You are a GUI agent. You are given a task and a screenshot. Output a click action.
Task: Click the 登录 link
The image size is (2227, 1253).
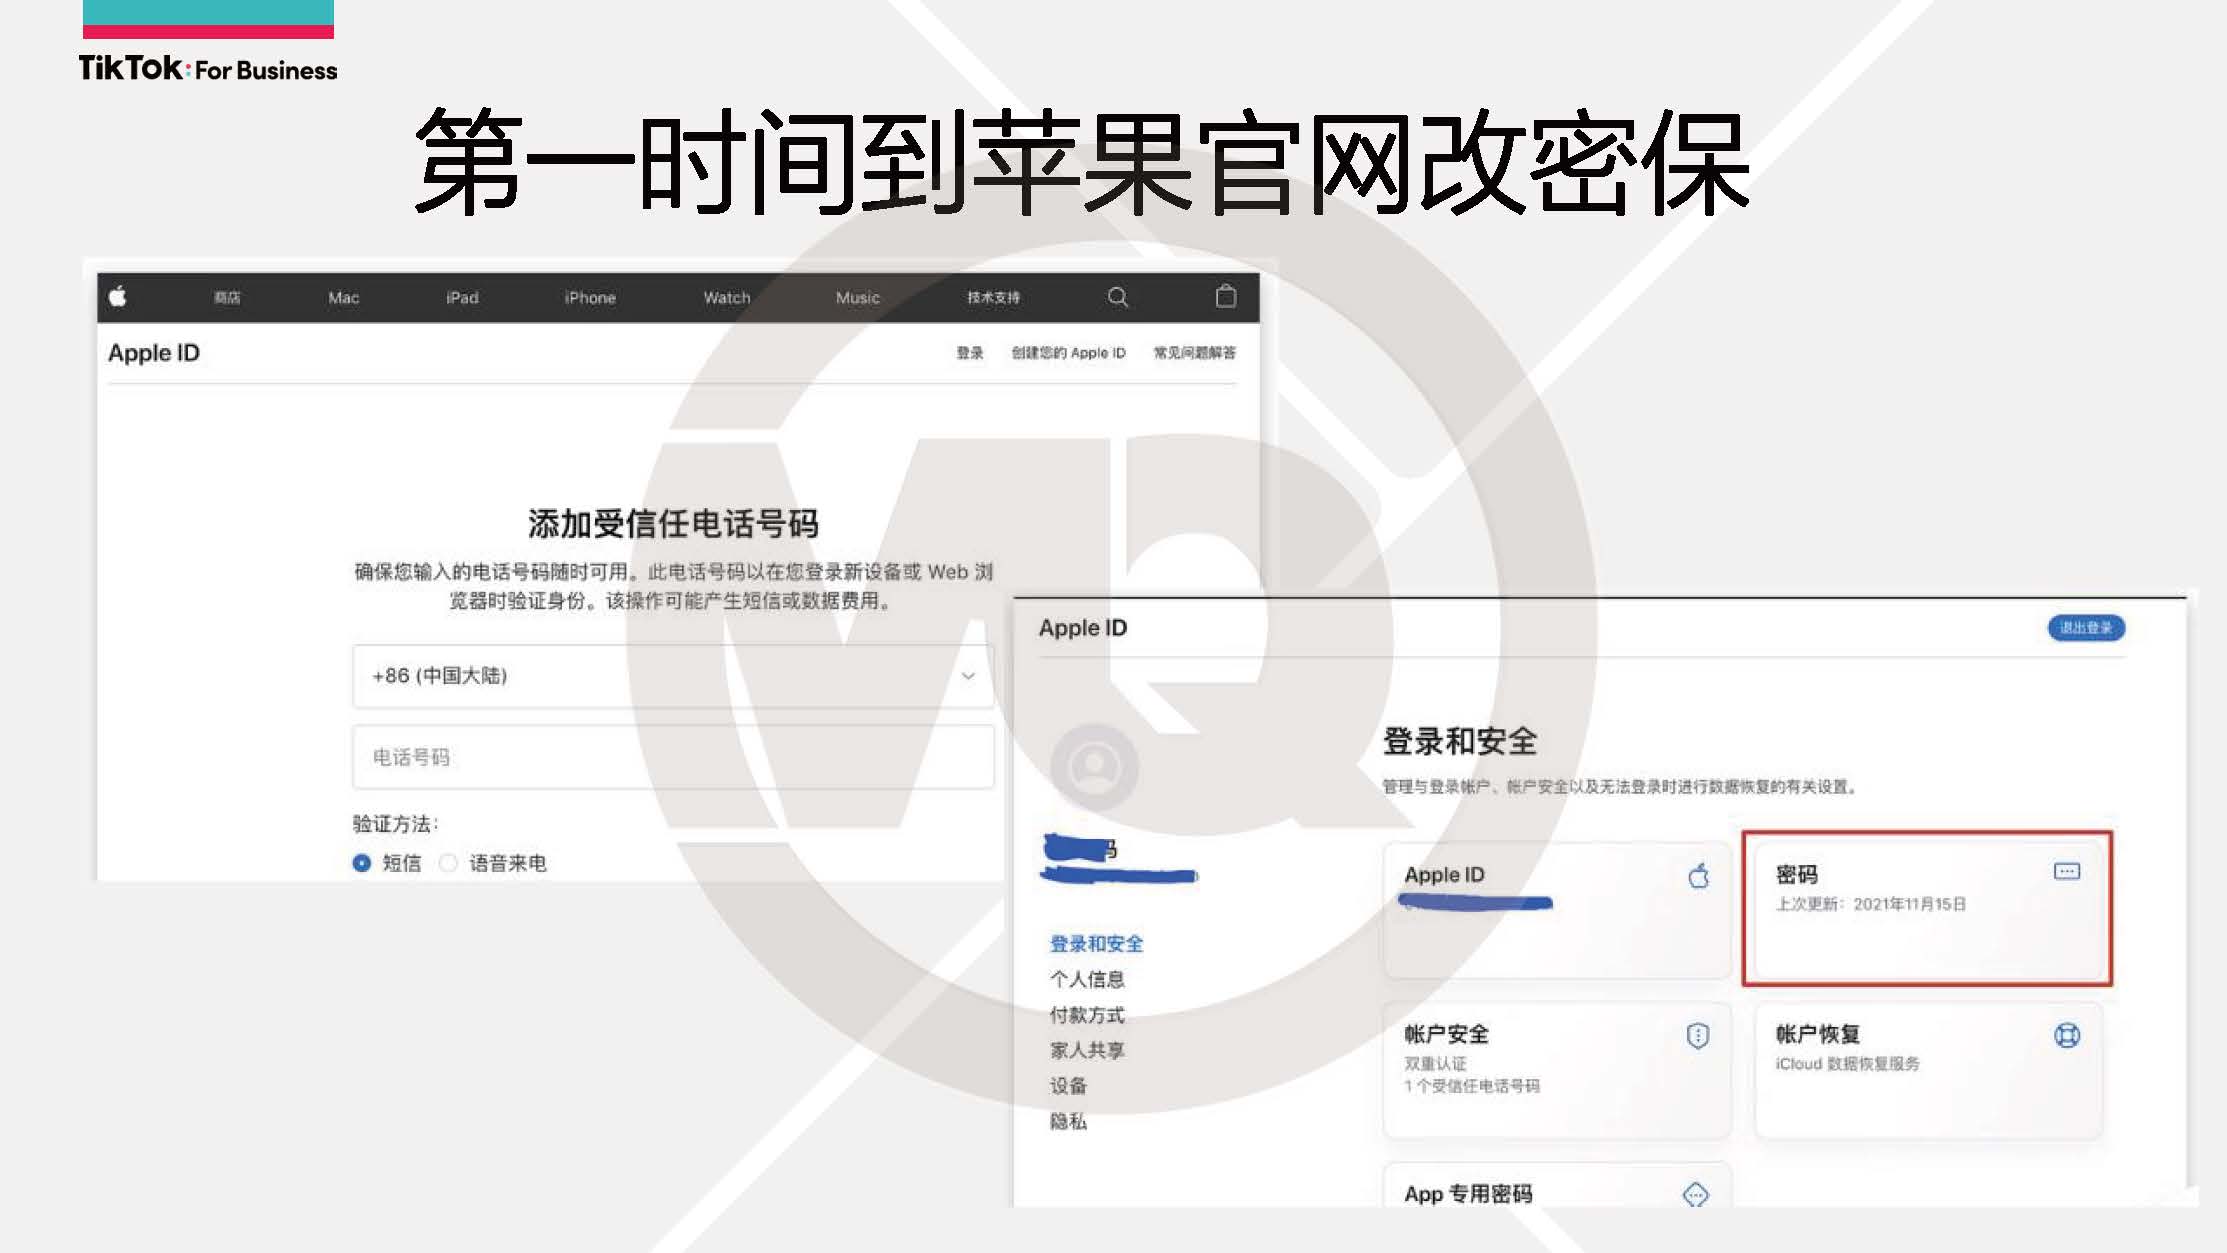click(969, 353)
